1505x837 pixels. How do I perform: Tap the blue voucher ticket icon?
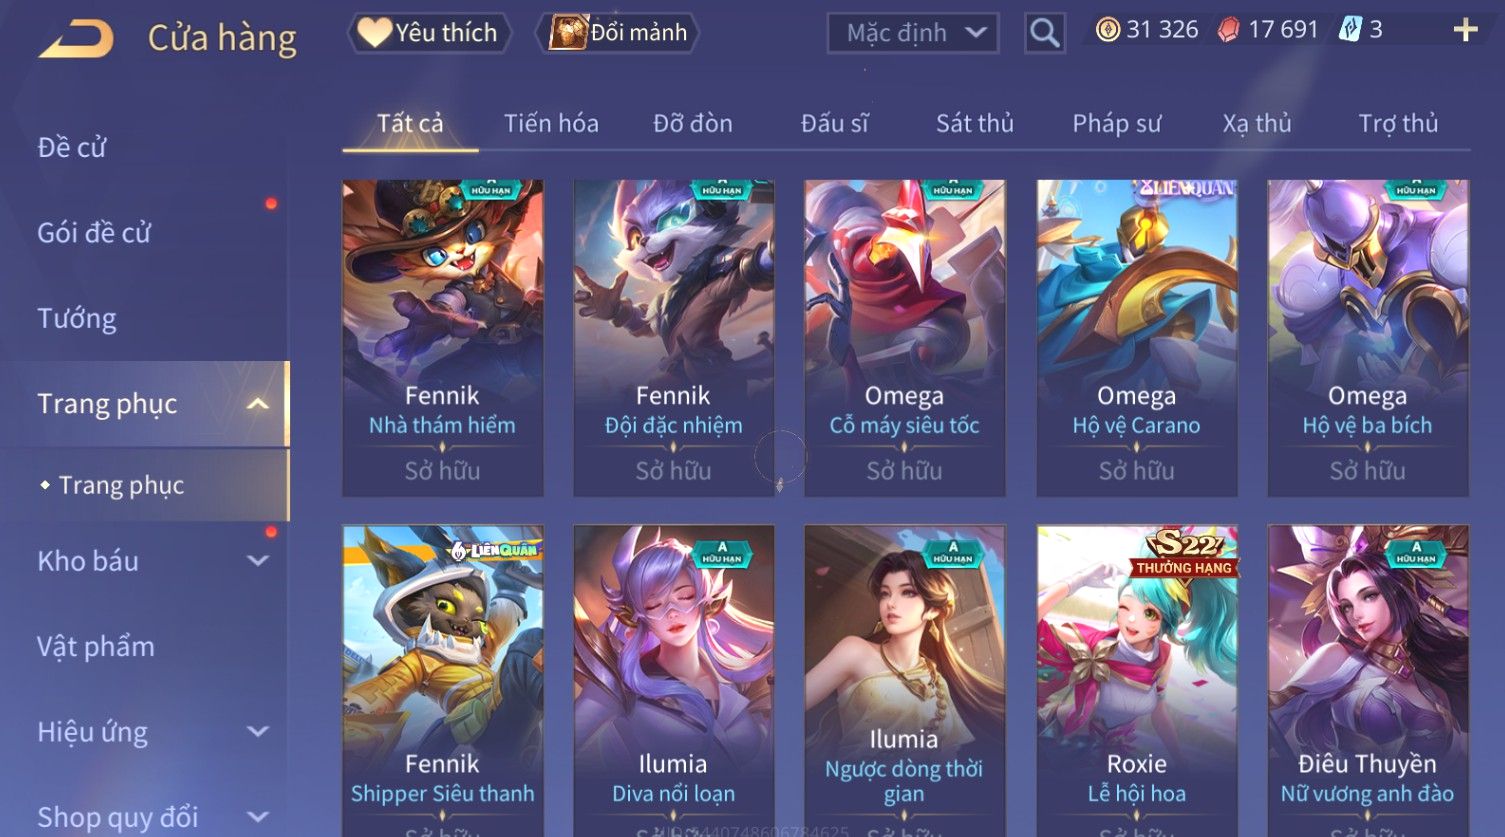[1350, 30]
